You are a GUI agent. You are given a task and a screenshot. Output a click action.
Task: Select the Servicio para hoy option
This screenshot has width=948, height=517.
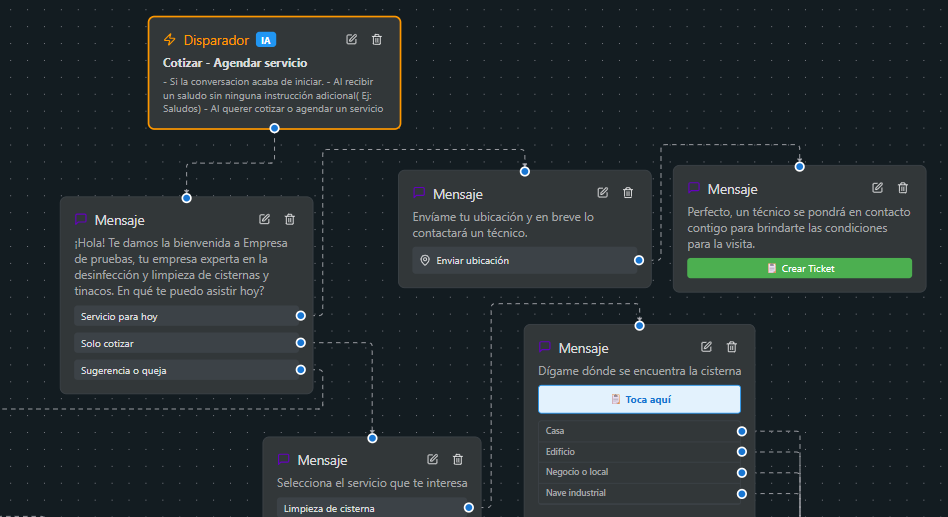[187, 316]
